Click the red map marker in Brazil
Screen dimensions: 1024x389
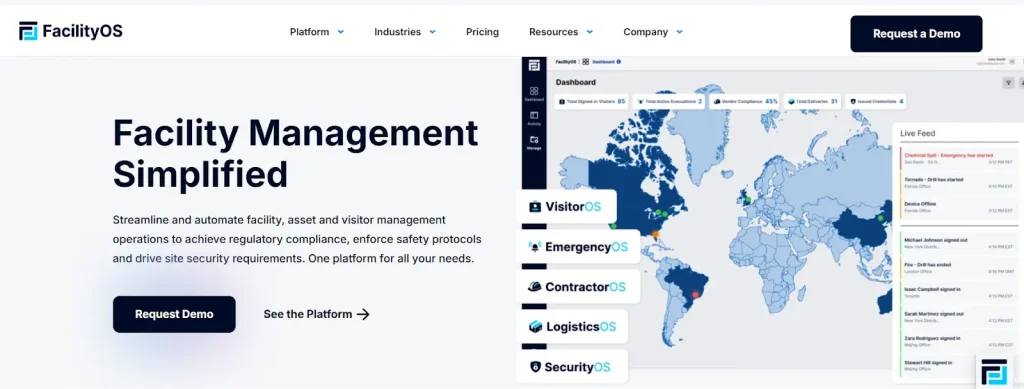coord(696,294)
